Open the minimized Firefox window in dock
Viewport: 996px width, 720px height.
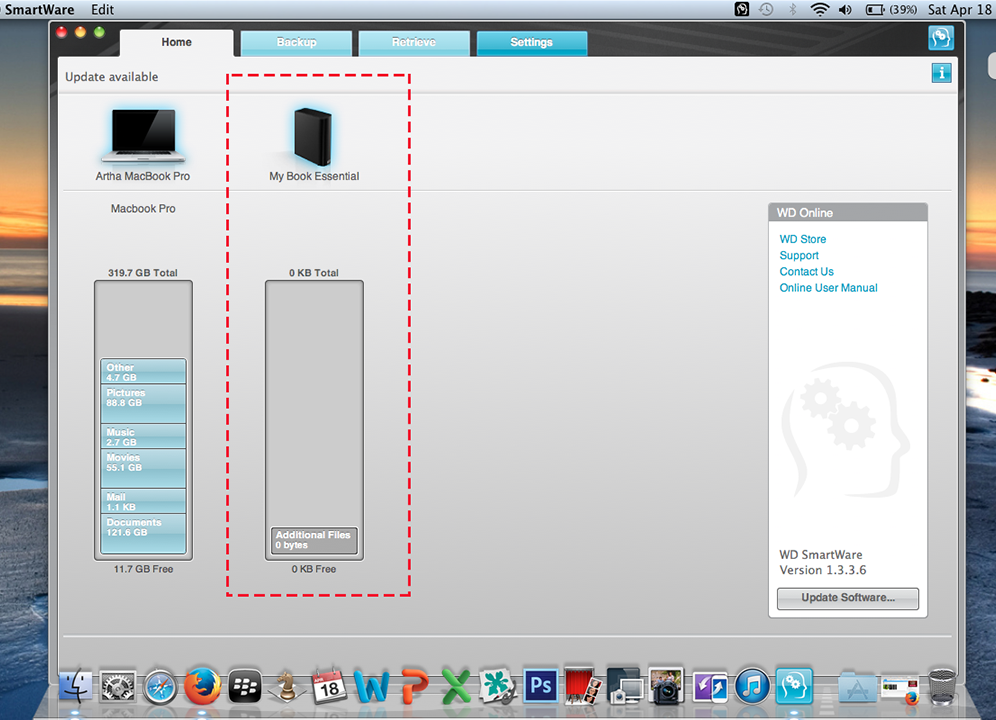(900, 689)
